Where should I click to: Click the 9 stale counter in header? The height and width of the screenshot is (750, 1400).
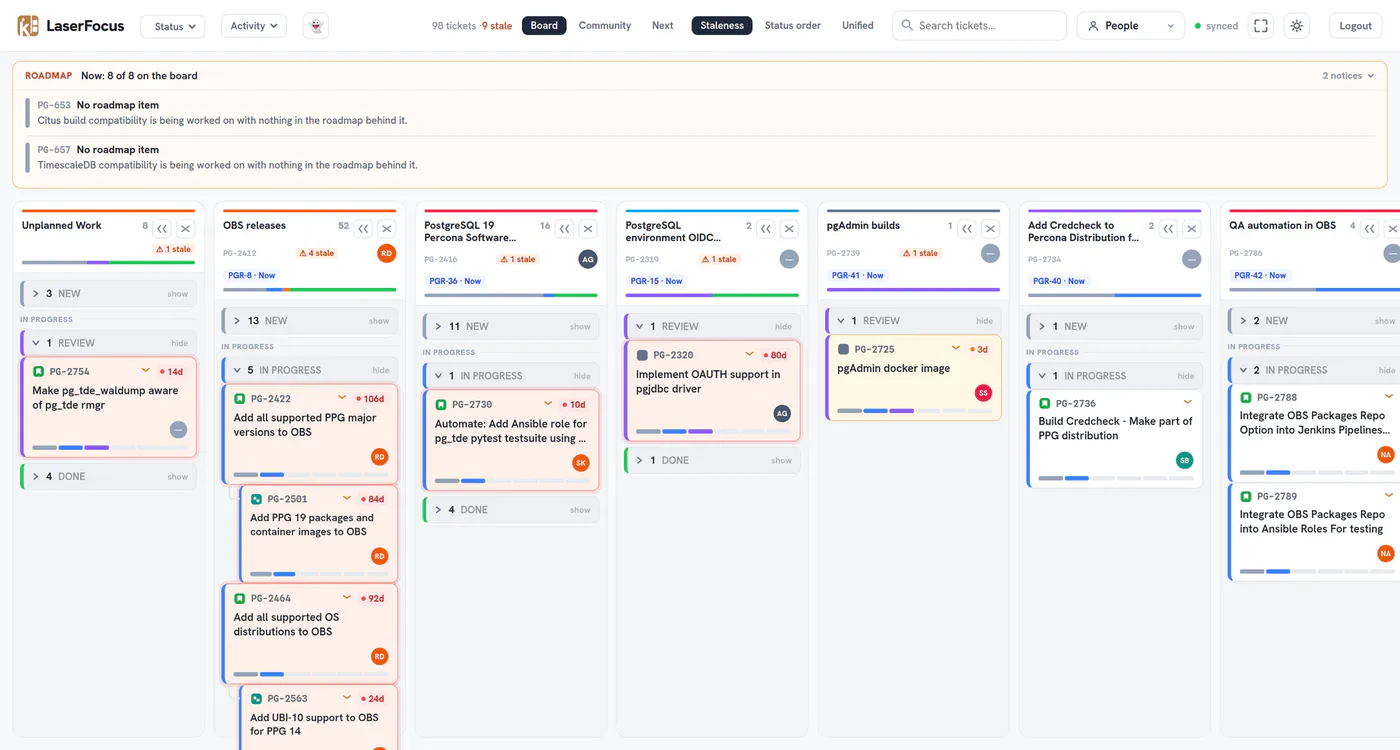[496, 26]
